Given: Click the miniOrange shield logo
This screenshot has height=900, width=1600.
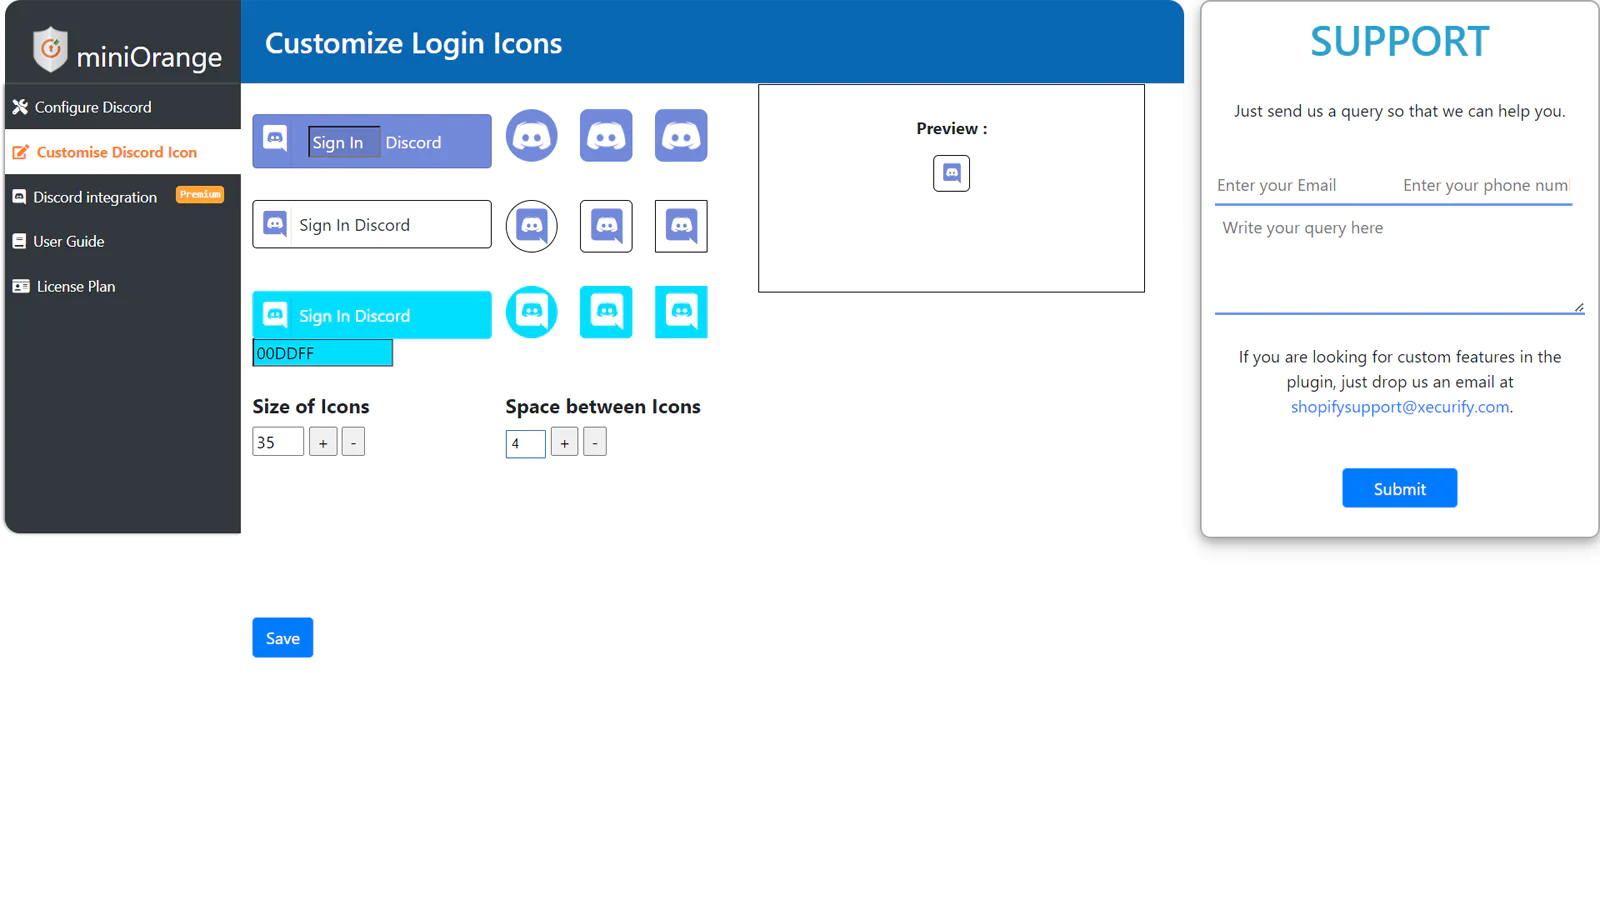Looking at the screenshot, I should [50, 50].
